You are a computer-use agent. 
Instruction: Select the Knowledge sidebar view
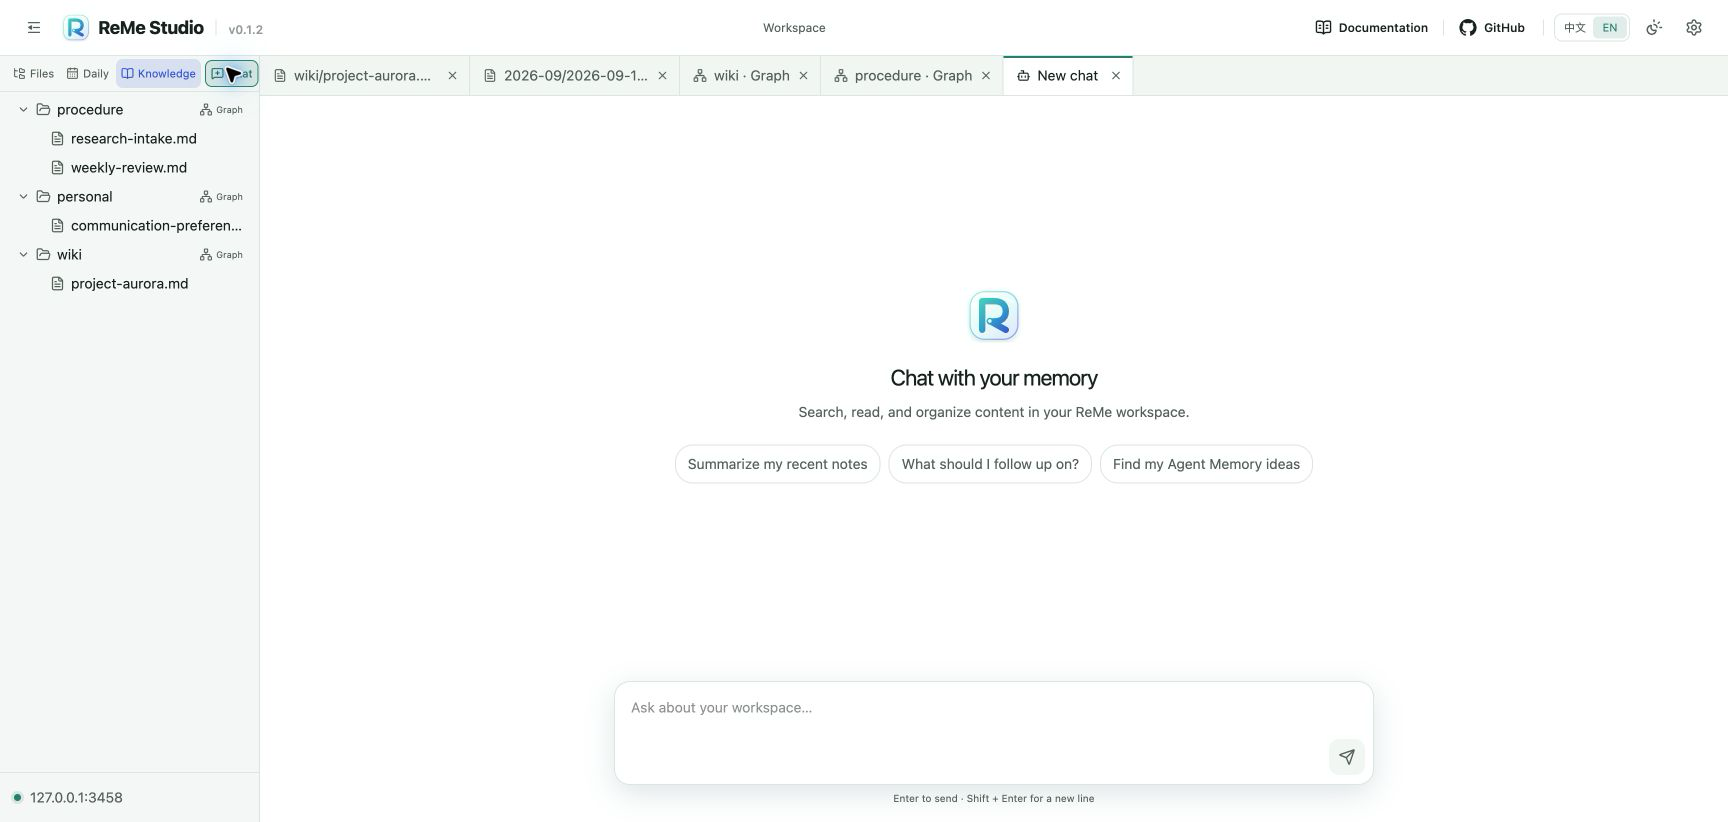point(158,74)
